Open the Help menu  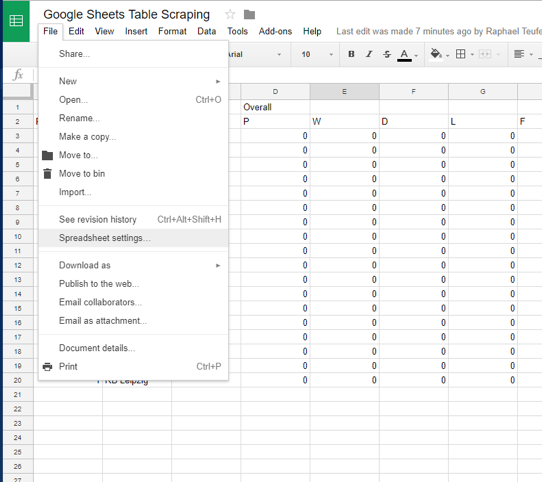[312, 31]
